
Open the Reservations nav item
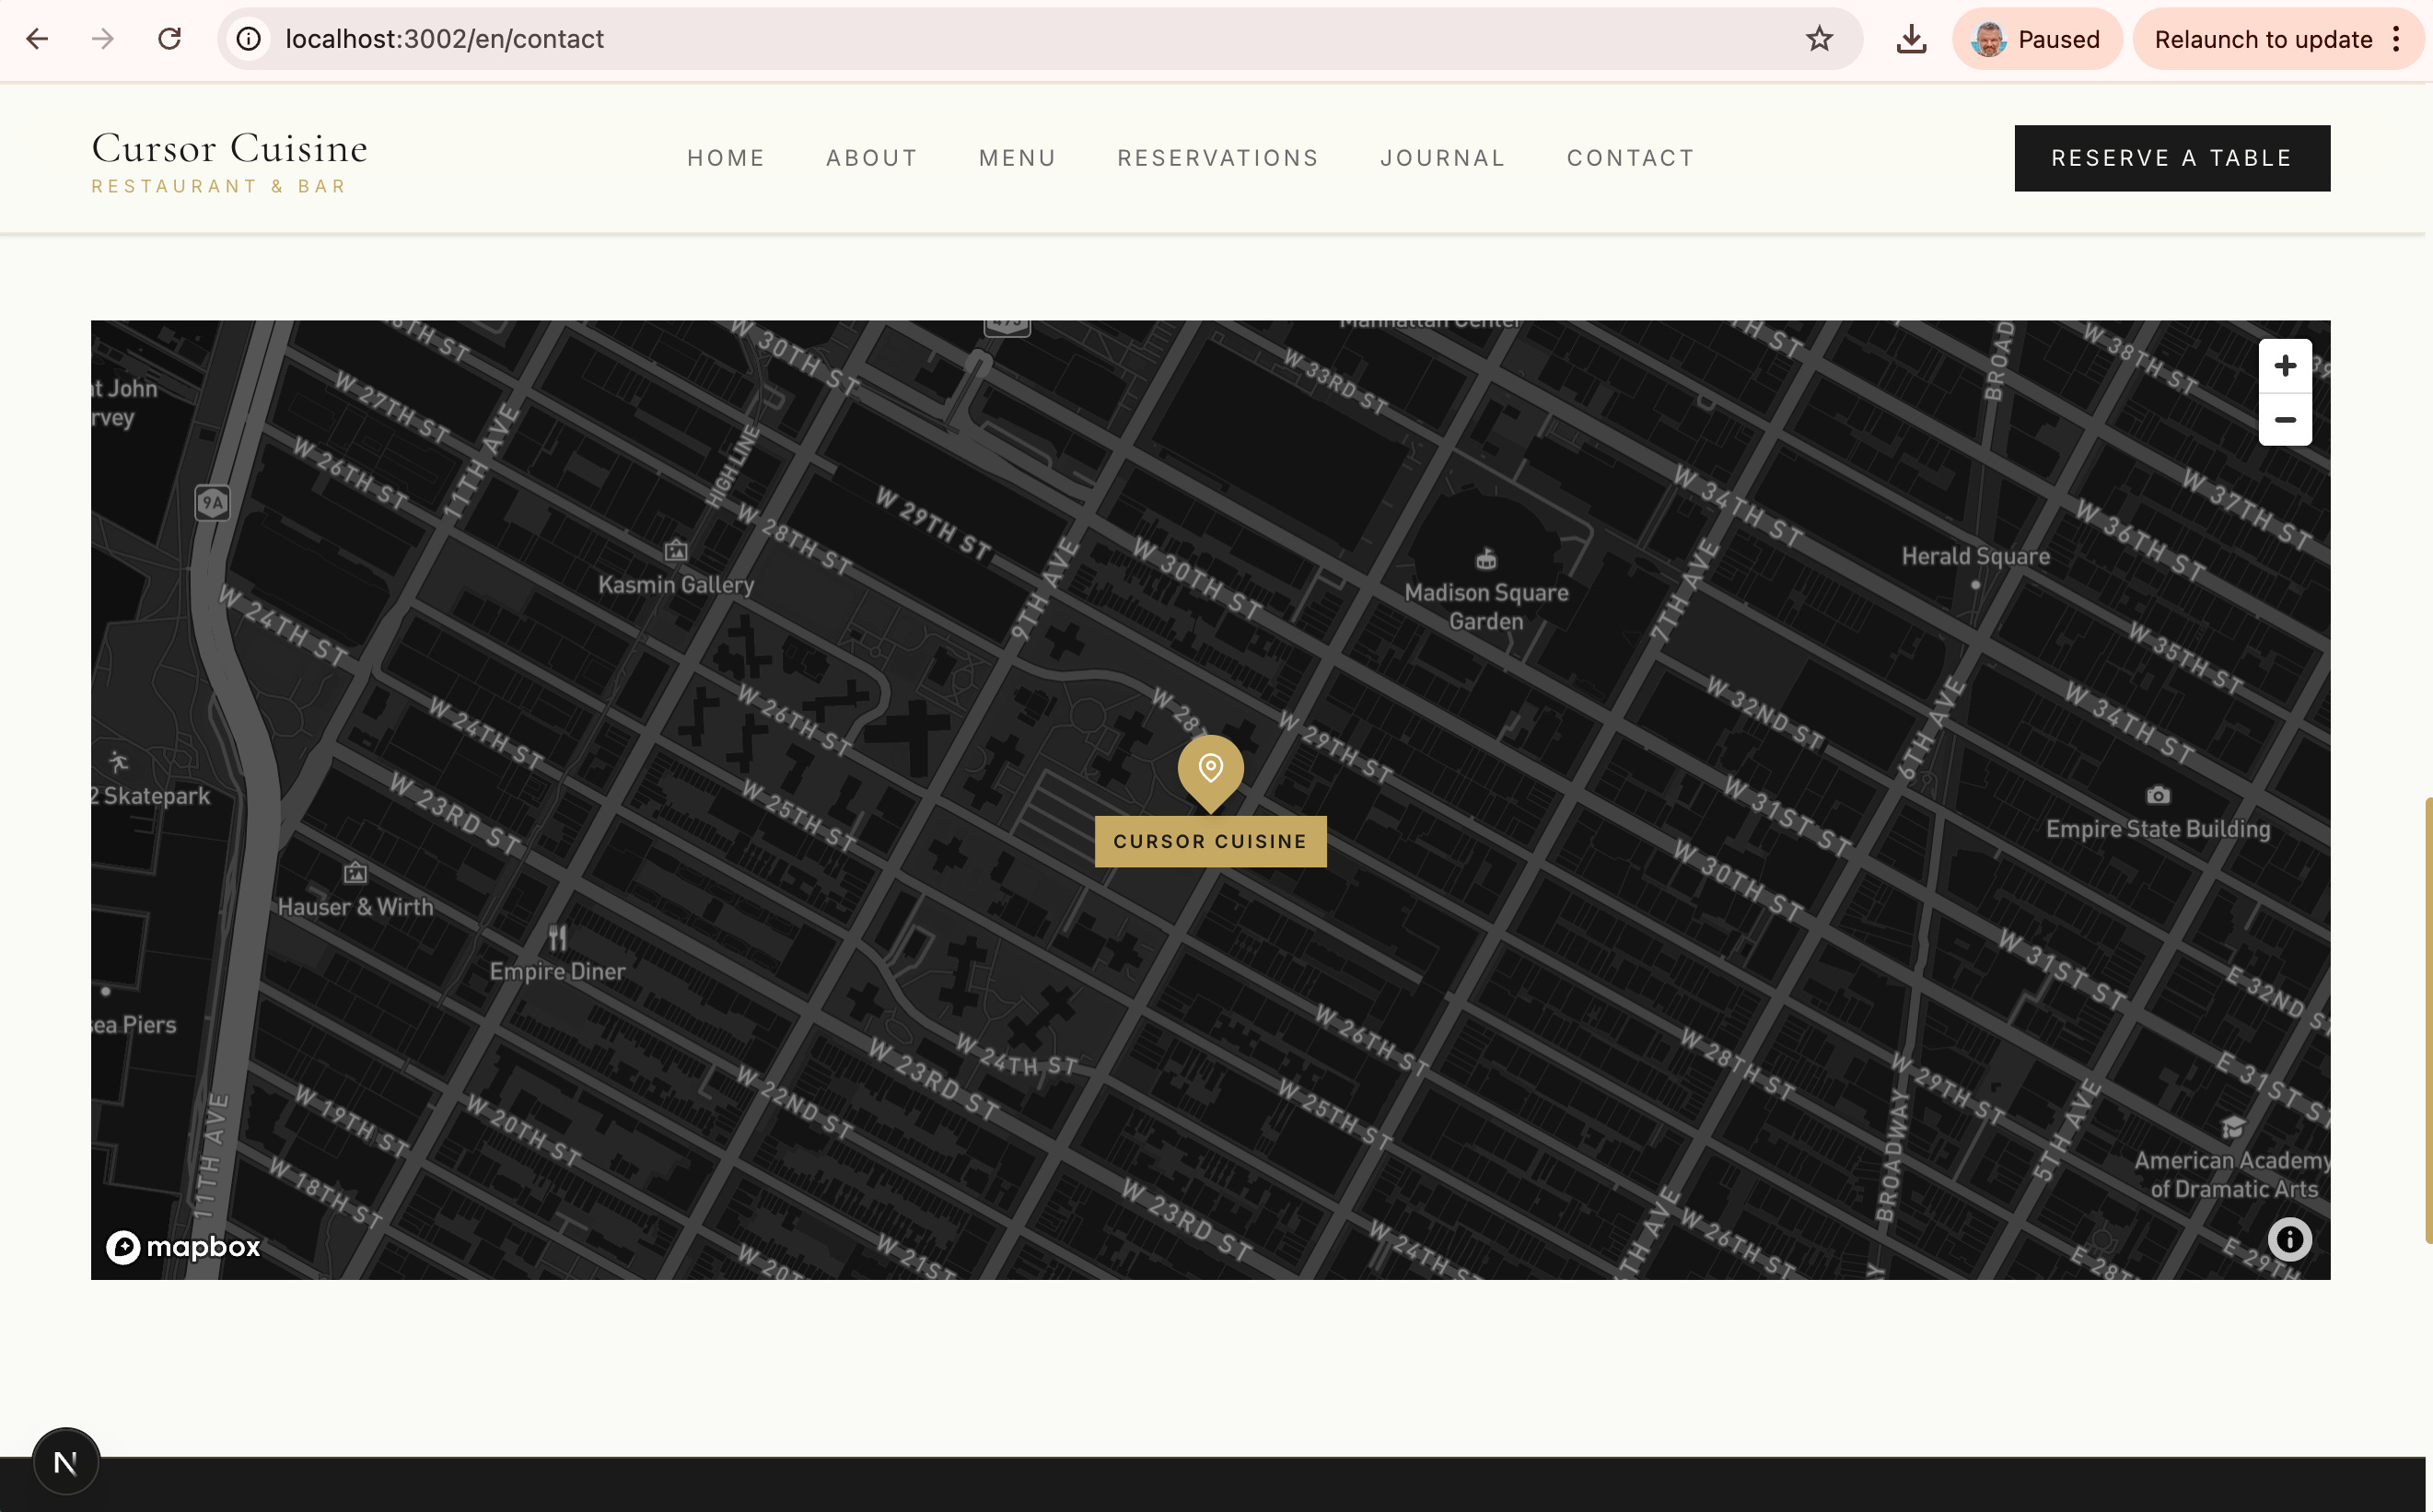coord(1217,158)
